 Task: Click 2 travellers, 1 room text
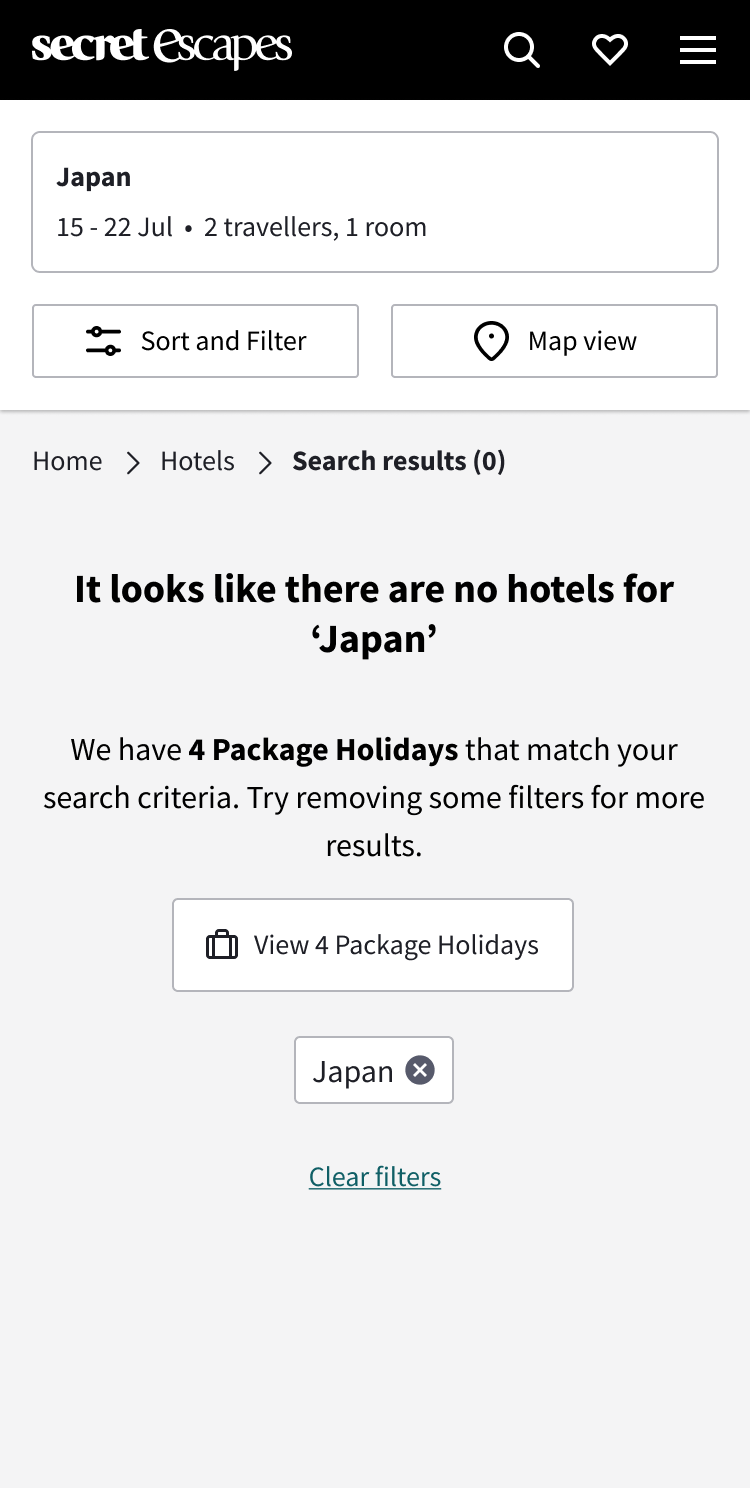coord(315,227)
